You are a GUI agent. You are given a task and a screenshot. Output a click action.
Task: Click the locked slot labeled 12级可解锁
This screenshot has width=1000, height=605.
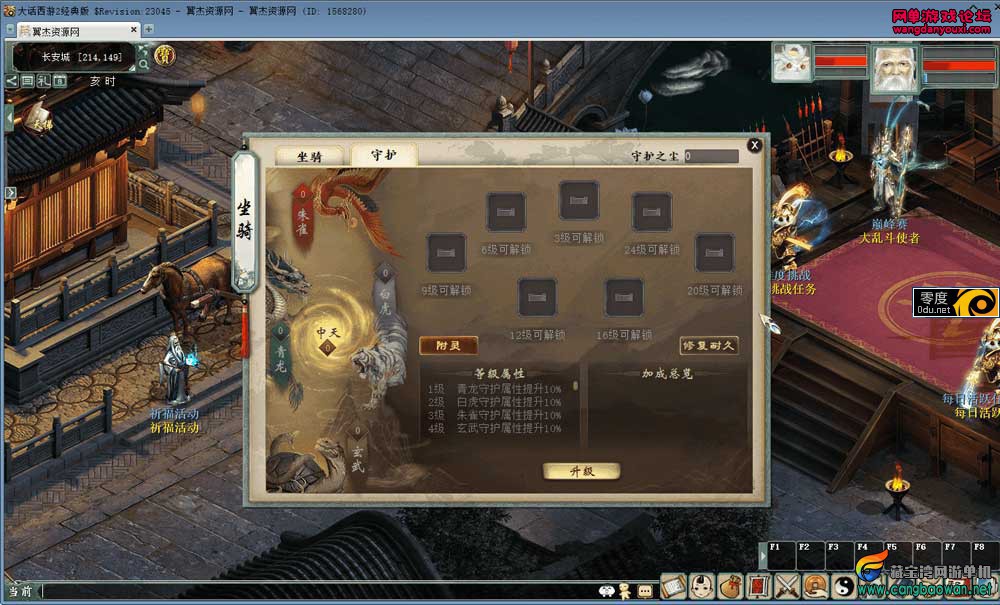click(537, 298)
